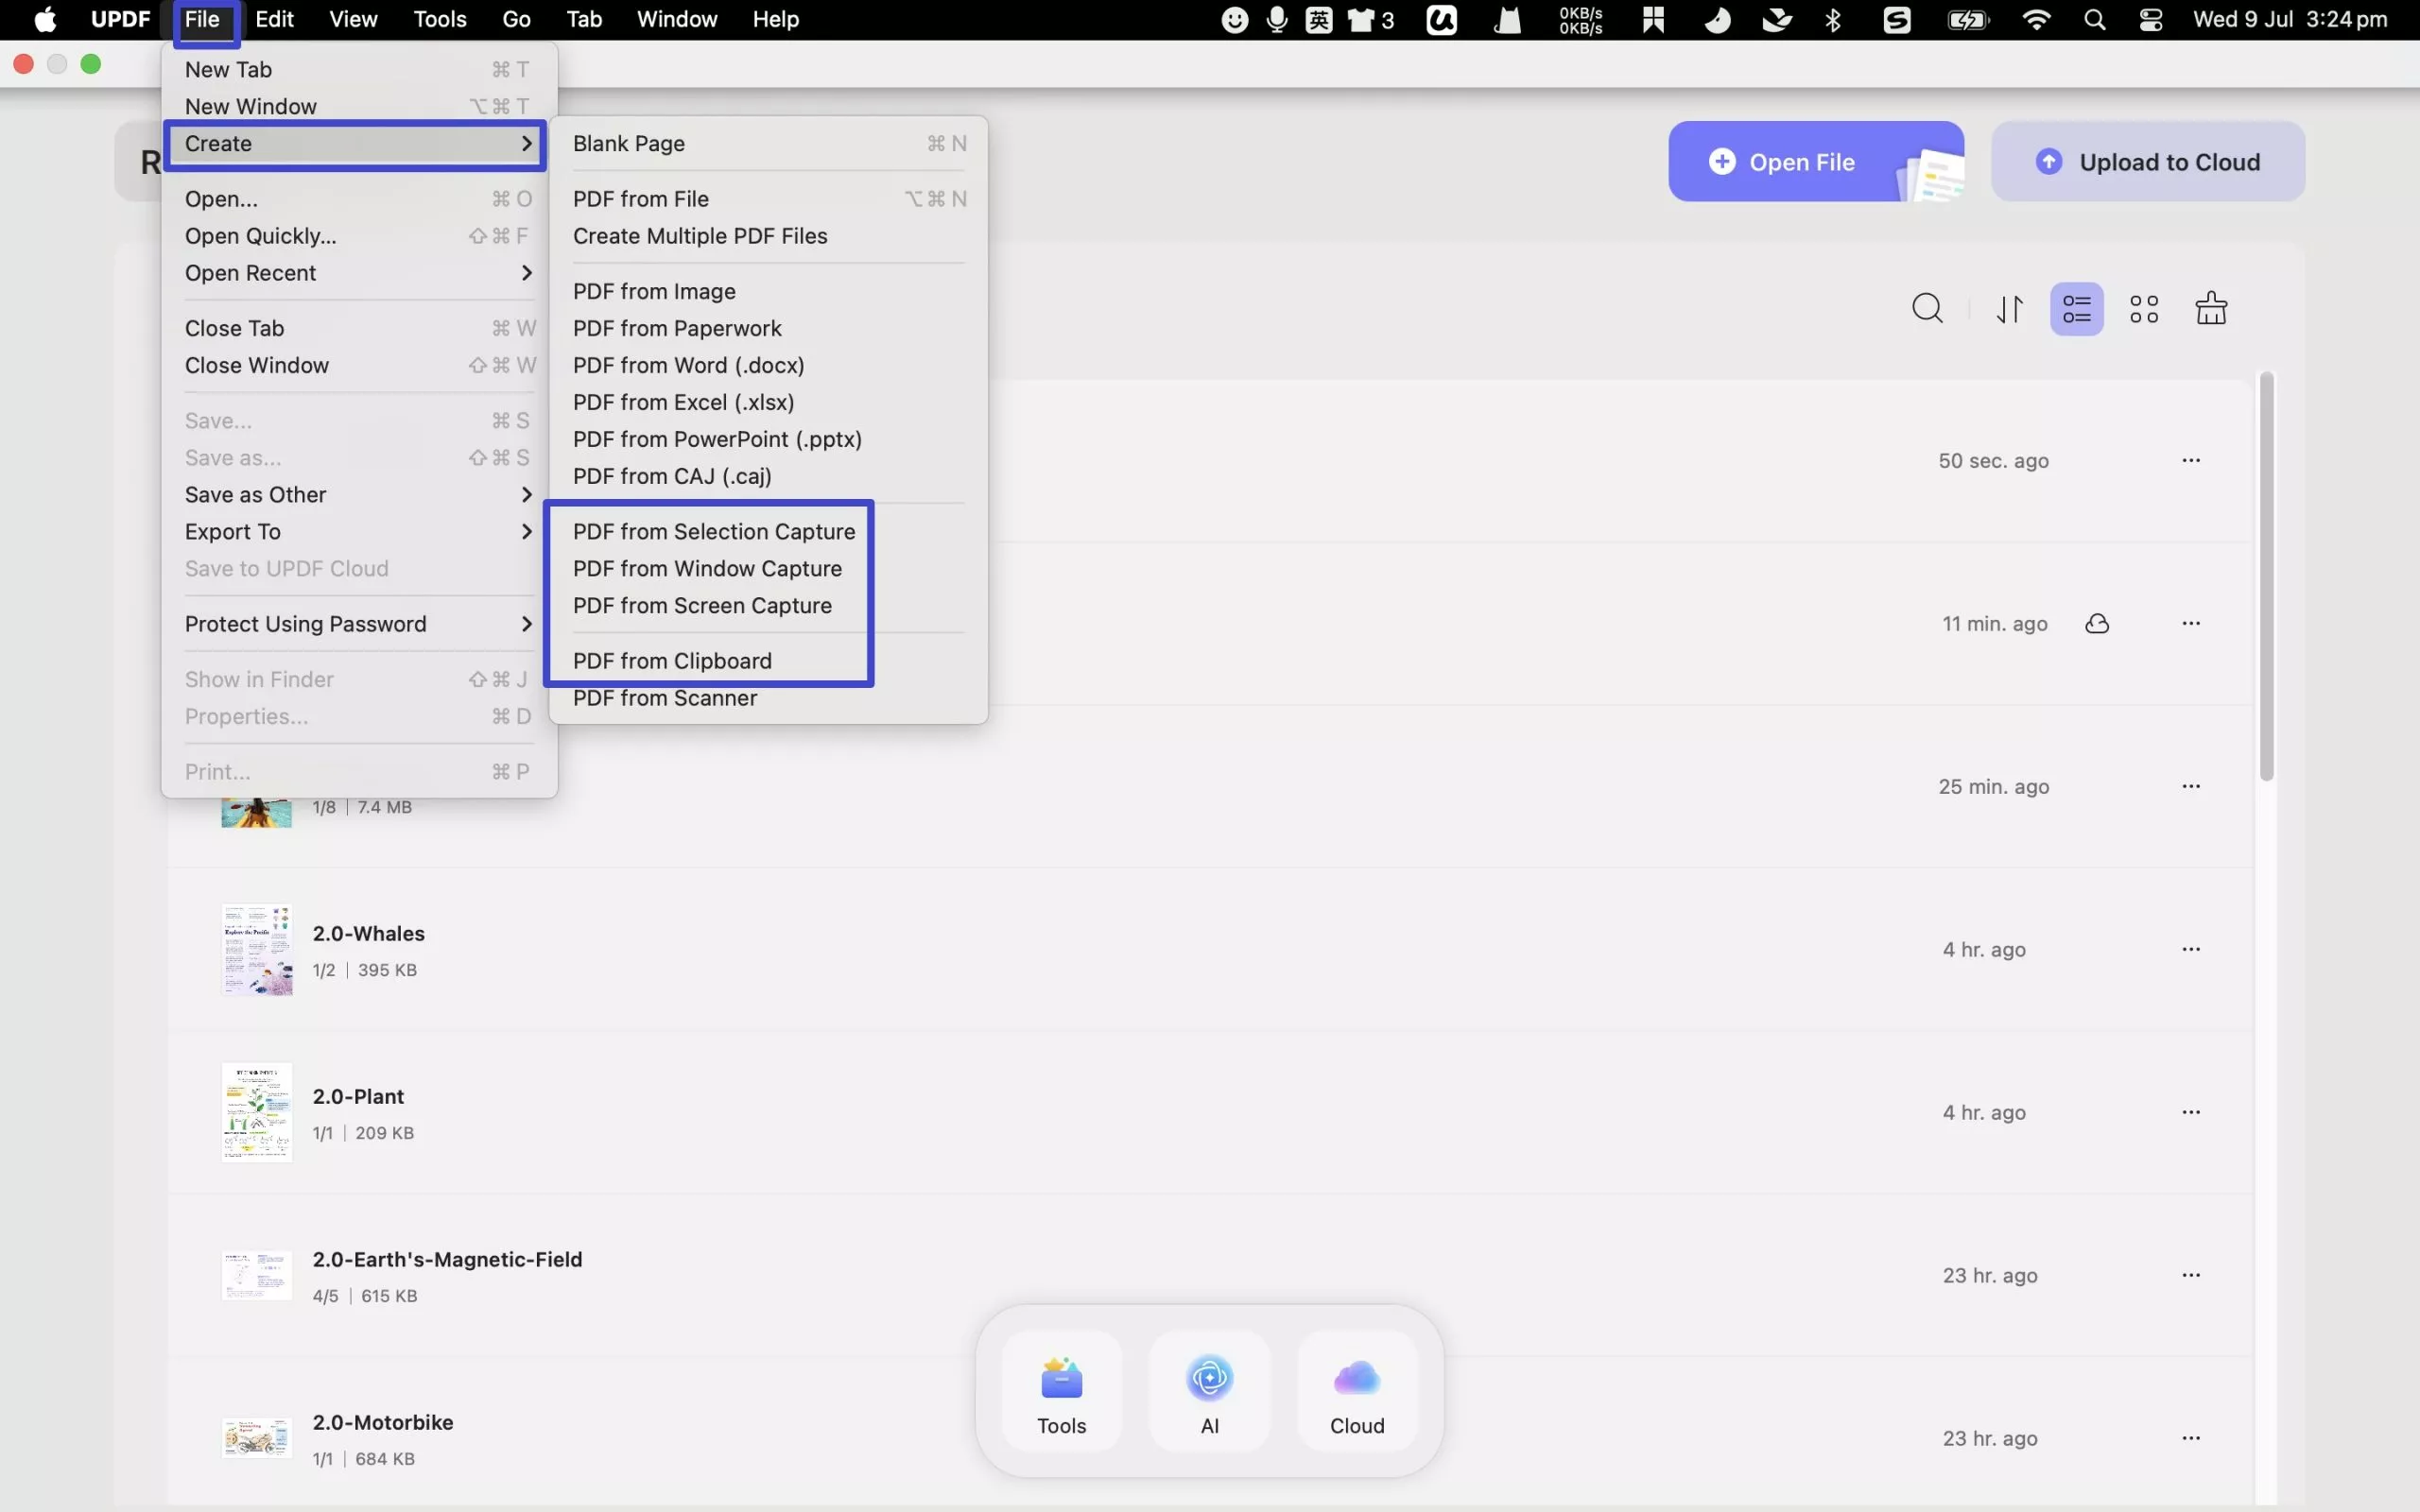Click the battery status icon
Viewport: 2420px width, 1512px height.
click(1968, 20)
